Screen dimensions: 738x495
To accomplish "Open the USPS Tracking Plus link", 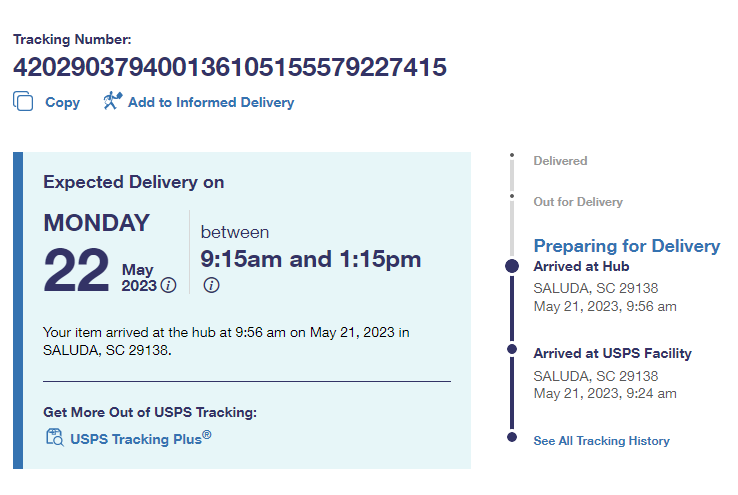I will click(140, 438).
